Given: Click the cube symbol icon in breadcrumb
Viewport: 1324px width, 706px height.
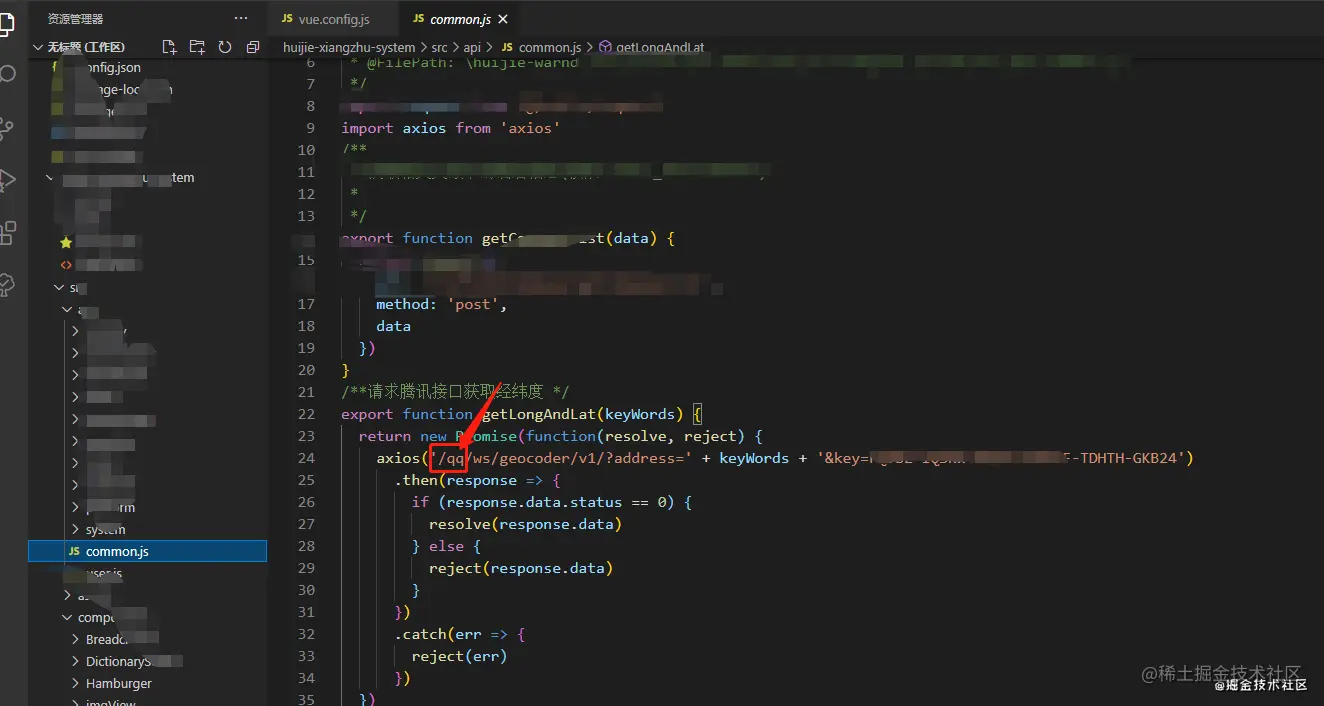Looking at the screenshot, I should click(606, 47).
